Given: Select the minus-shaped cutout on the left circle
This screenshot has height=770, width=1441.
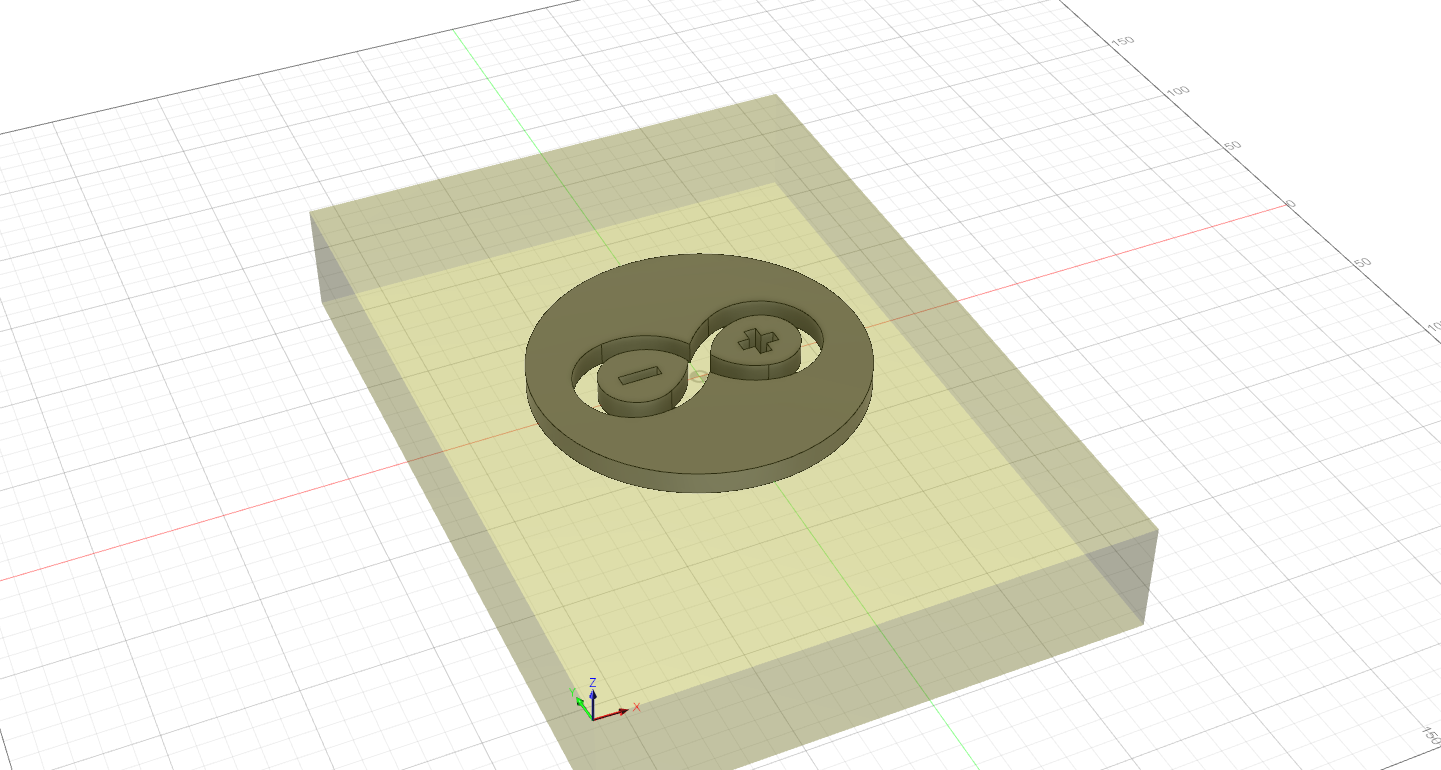Looking at the screenshot, I should (637, 377).
